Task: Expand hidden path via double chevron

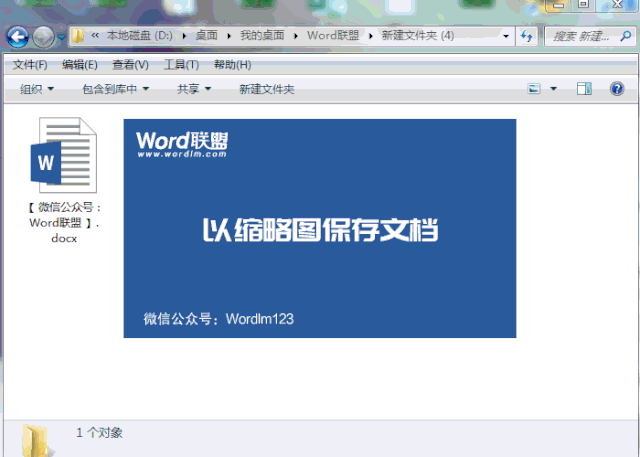Action: pyautogui.click(x=95, y=35)
